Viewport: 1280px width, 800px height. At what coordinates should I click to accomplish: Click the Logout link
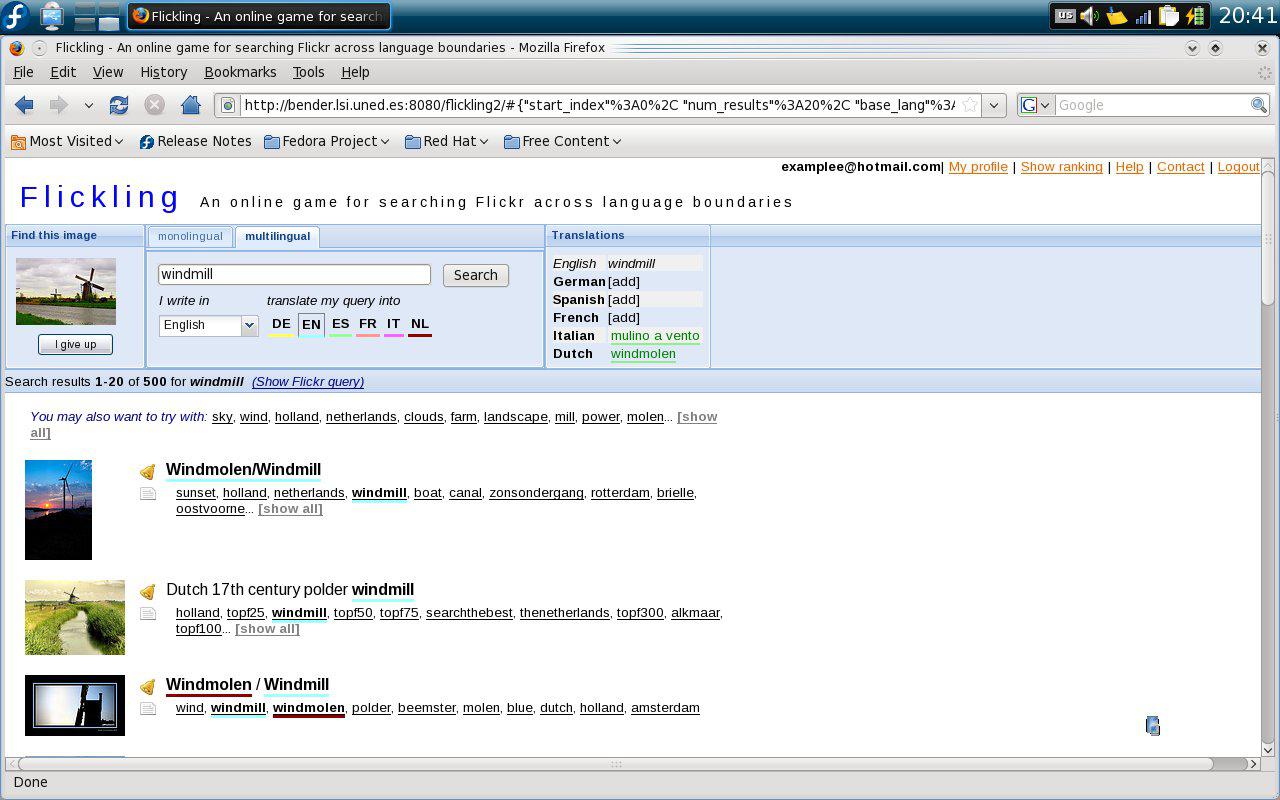pos(1238,167)
